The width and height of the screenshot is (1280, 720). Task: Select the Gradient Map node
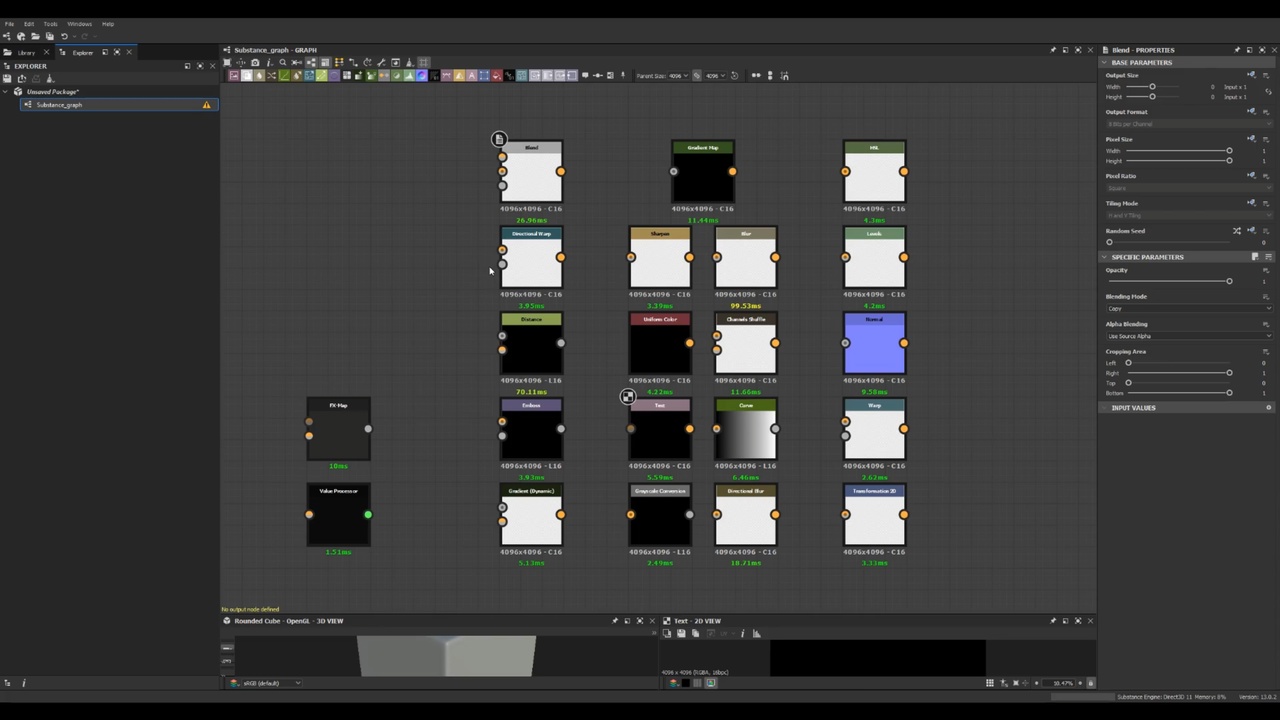pos(703,172)
